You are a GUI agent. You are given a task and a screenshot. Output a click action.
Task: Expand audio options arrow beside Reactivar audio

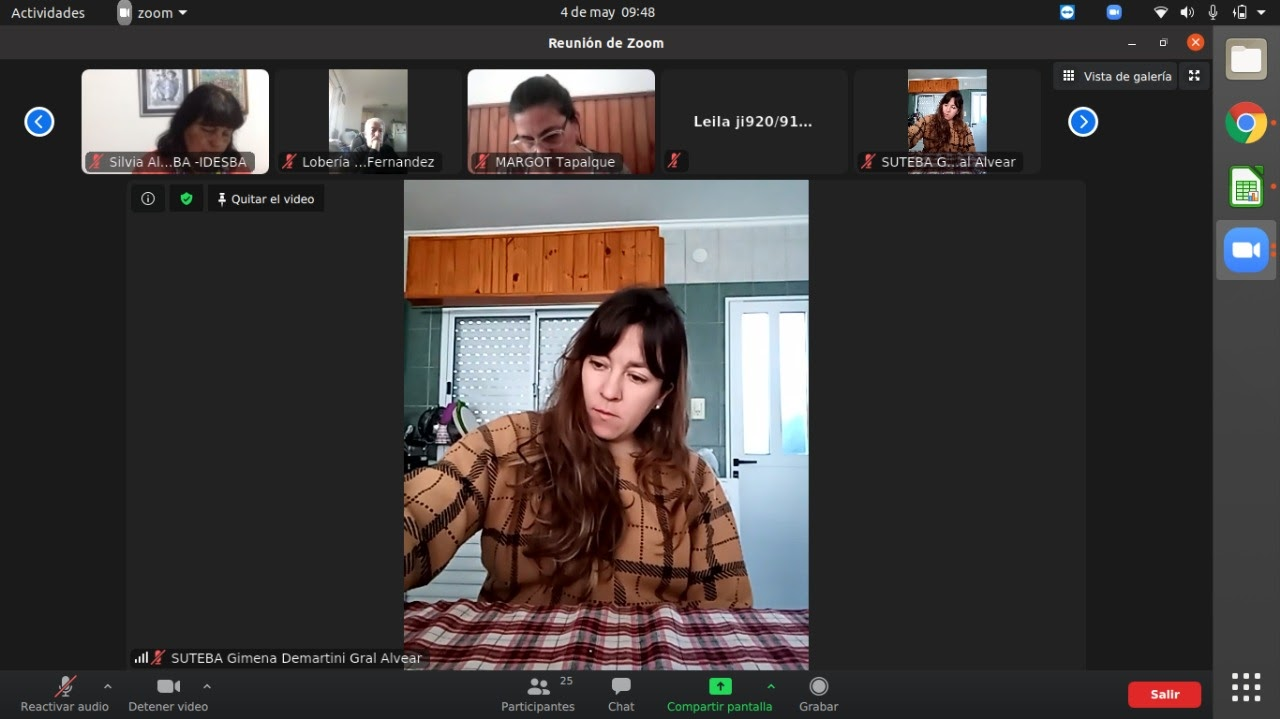click(x=108, y=686)
